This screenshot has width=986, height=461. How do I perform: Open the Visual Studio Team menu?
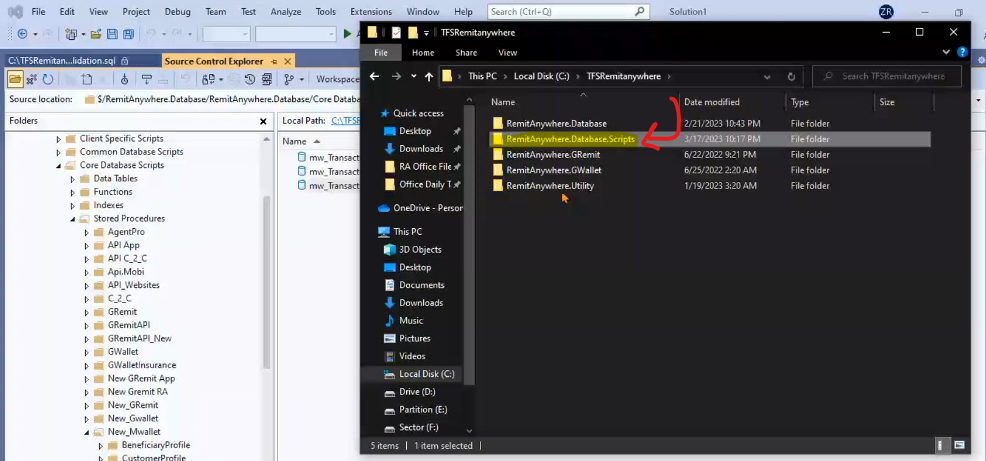[216, 11]
